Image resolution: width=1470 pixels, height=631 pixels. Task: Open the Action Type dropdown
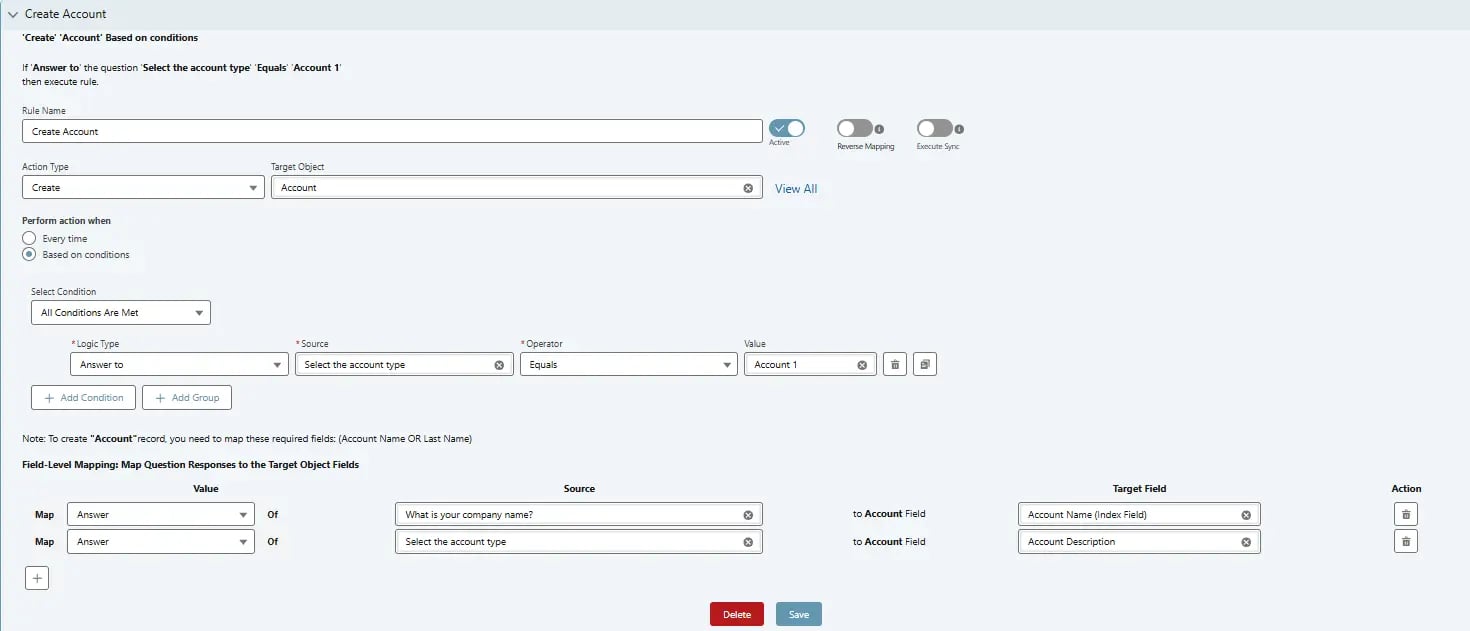pyautogui.click(x=143, y=187)
